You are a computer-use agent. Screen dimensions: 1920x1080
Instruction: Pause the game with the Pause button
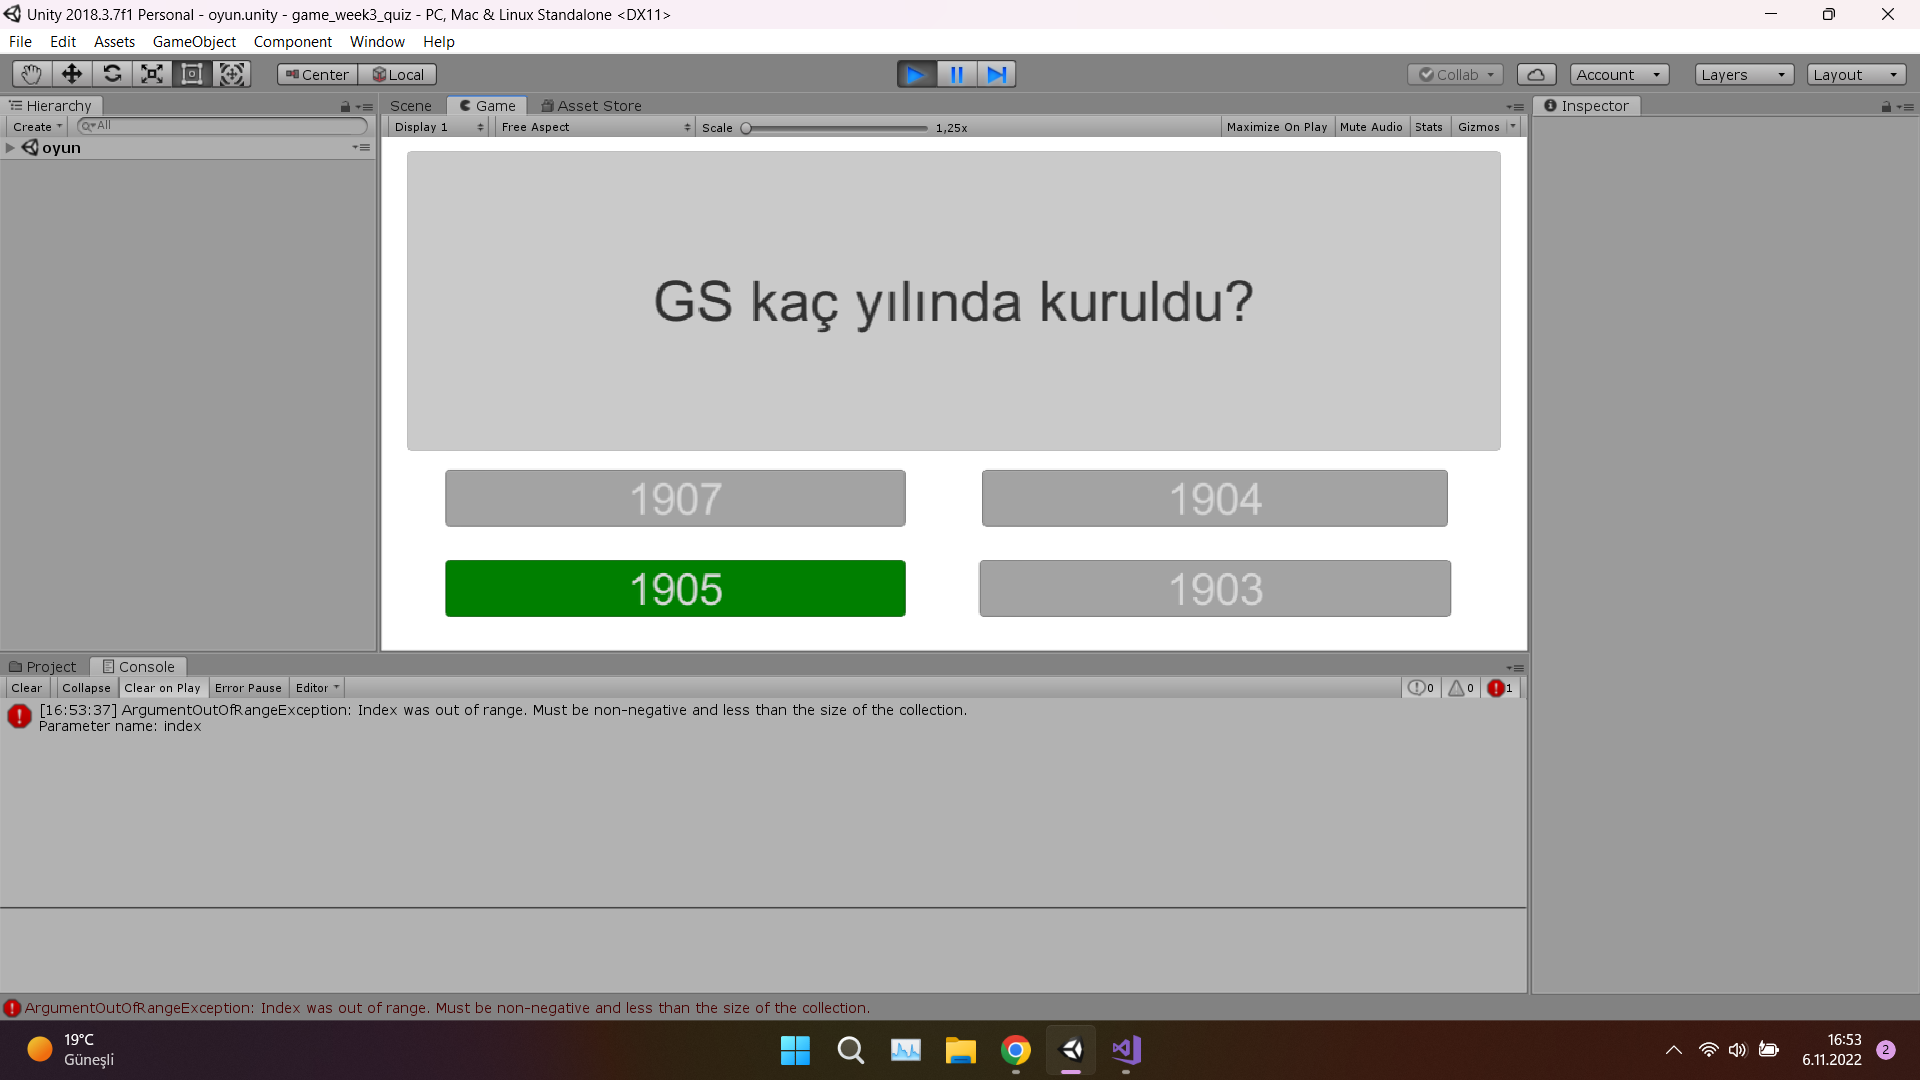click(x=956, y=73)
